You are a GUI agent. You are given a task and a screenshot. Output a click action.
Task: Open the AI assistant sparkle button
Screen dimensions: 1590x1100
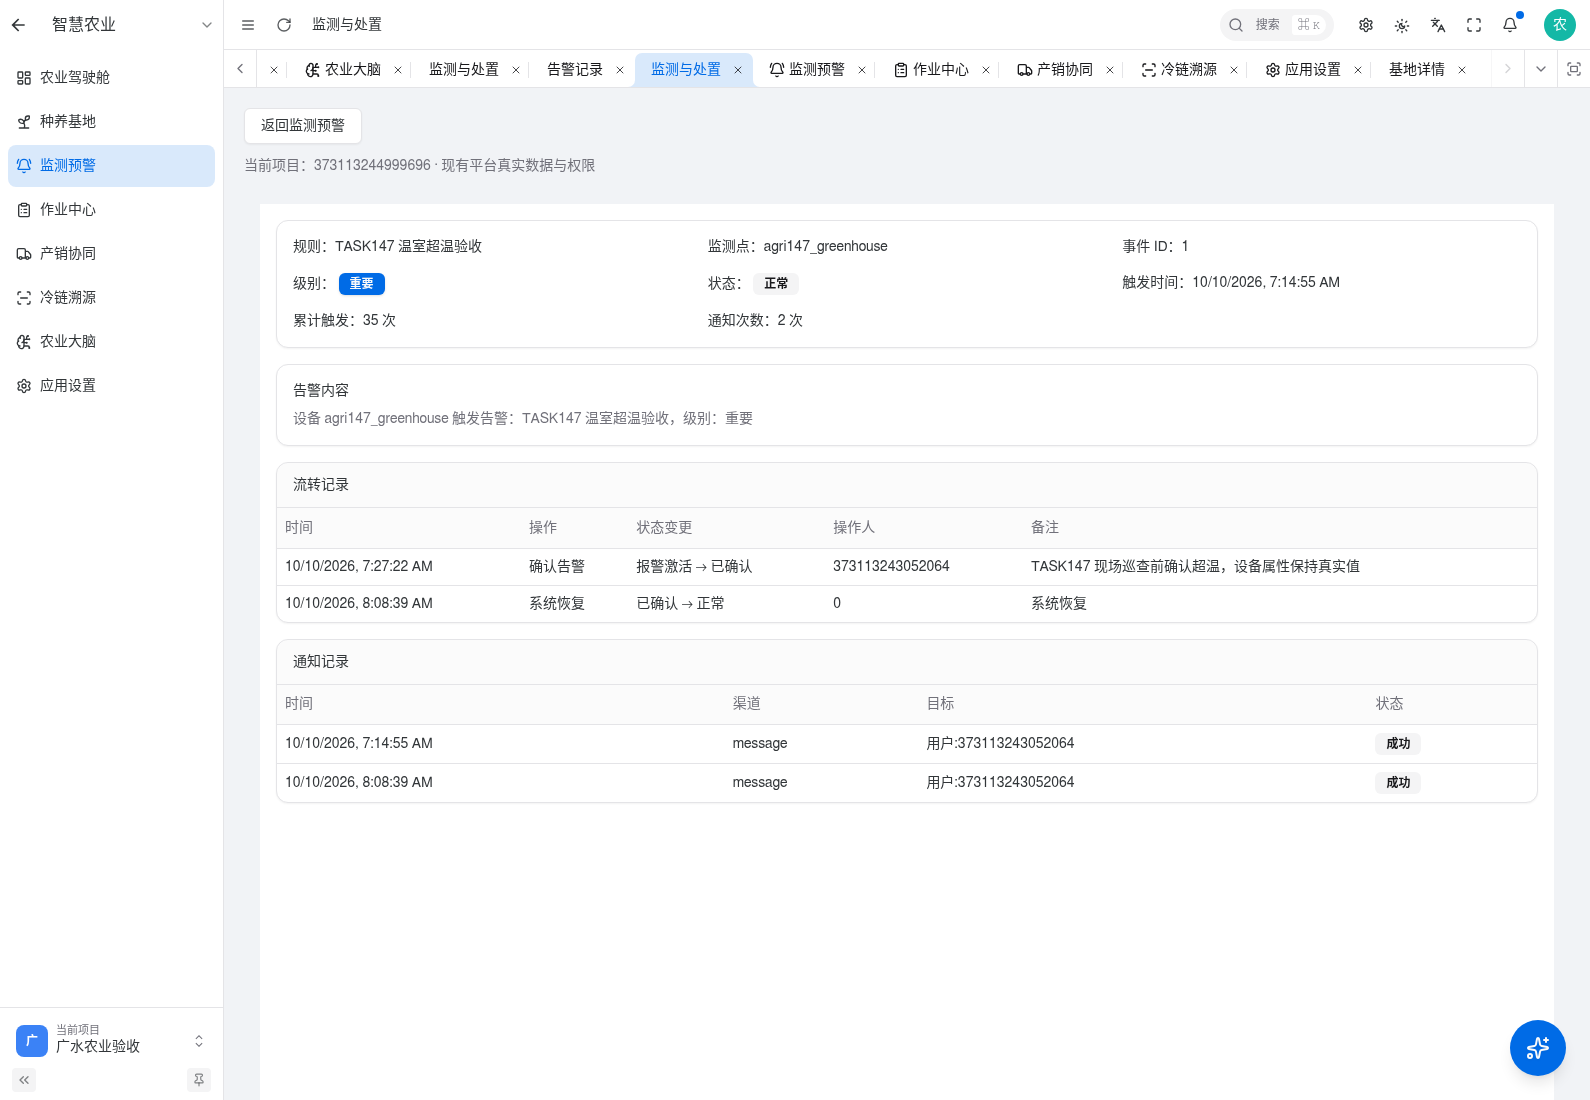pyautogui.click(x=1538, y=1048)
